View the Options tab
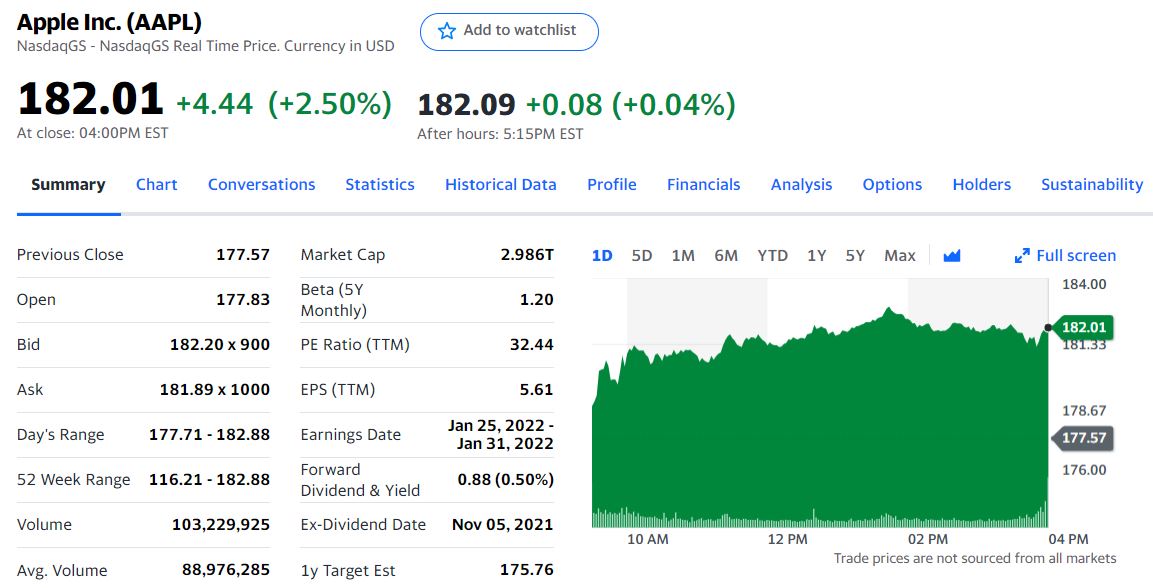 tap(892, 184)
